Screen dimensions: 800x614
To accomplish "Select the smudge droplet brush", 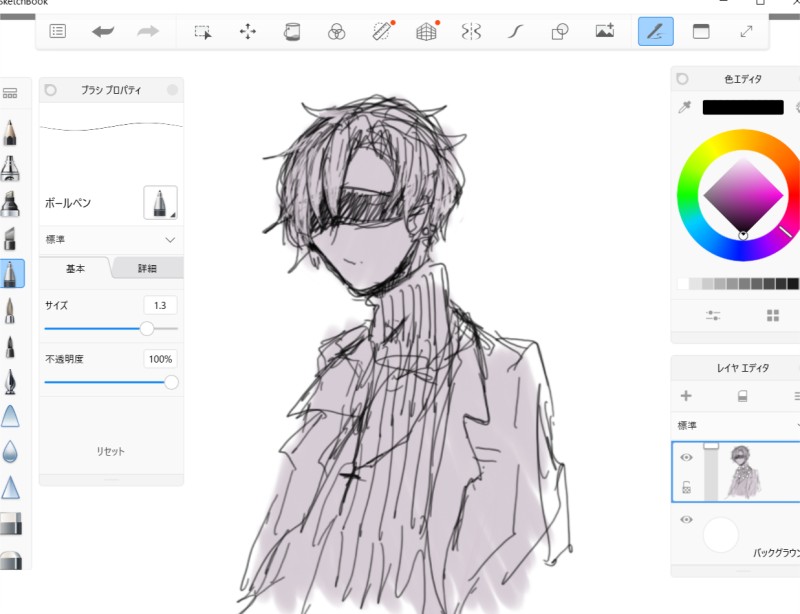I will click(10, 452).
